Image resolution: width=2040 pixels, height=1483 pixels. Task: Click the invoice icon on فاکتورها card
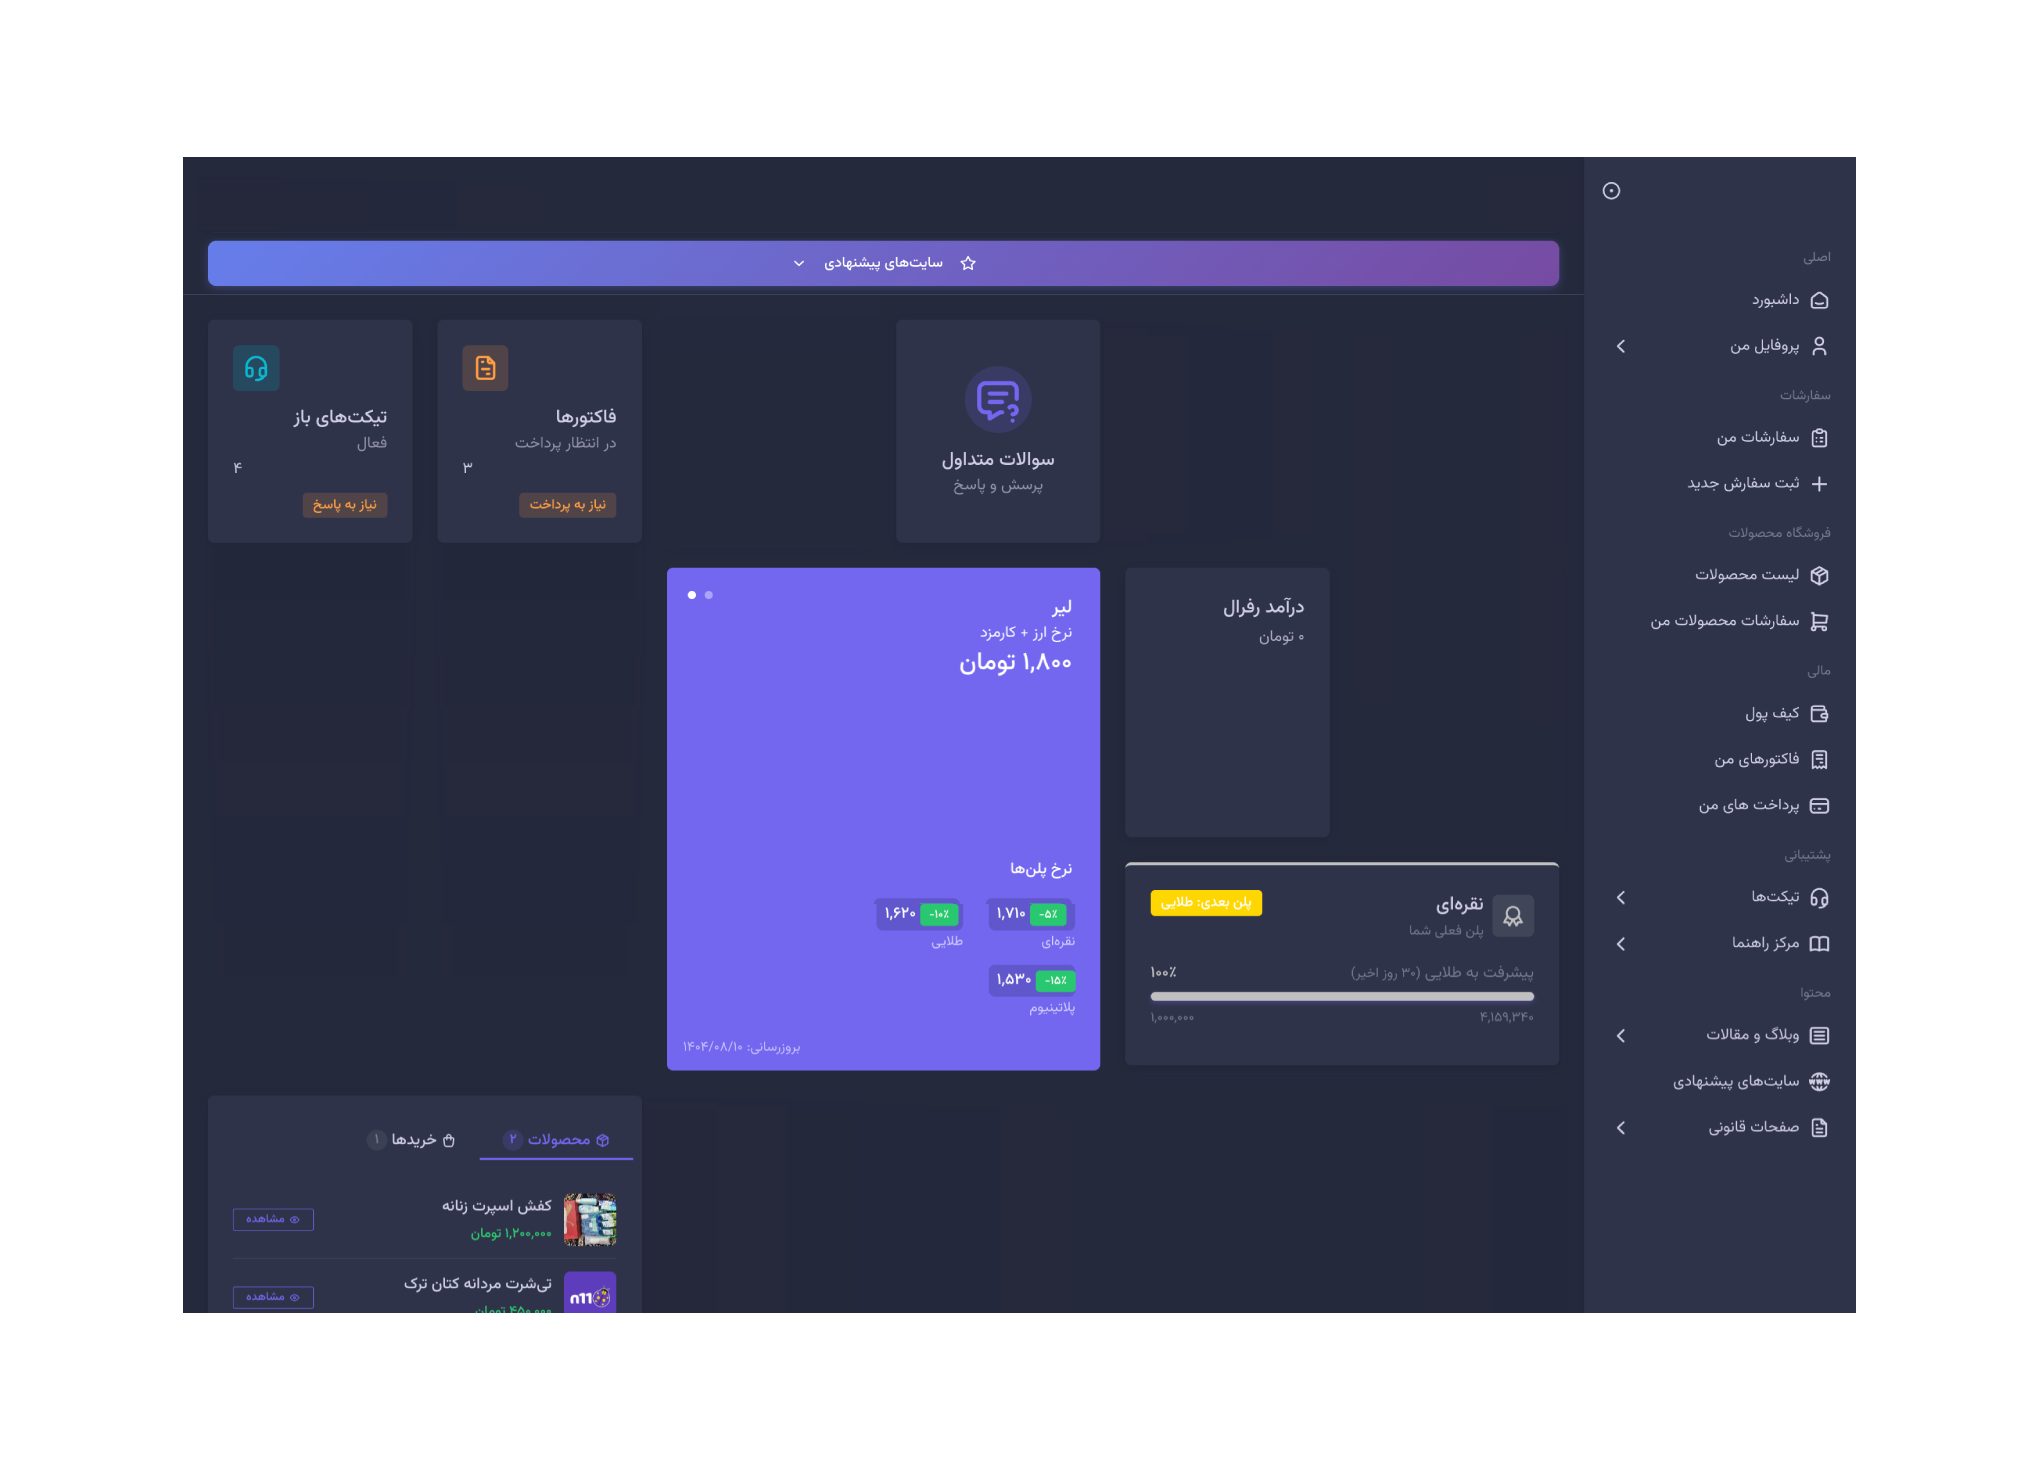485,368
